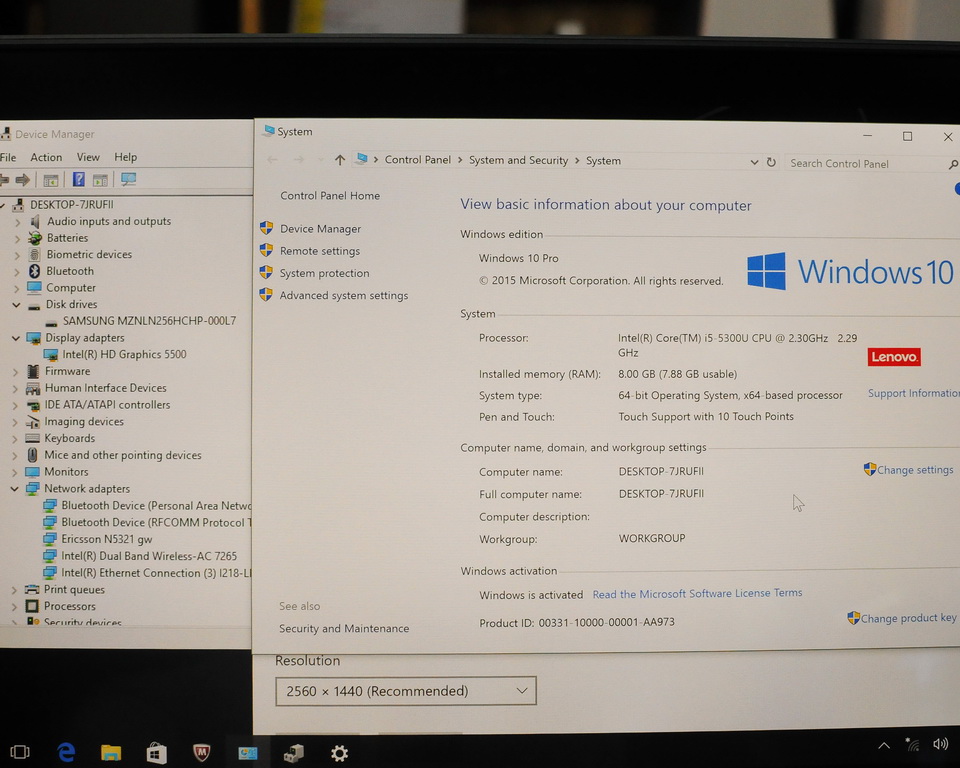Screen dimensions: 960x768
Task: Select IDE ATA/ATAPI controllers category
Action: click(x=107, y=405)
